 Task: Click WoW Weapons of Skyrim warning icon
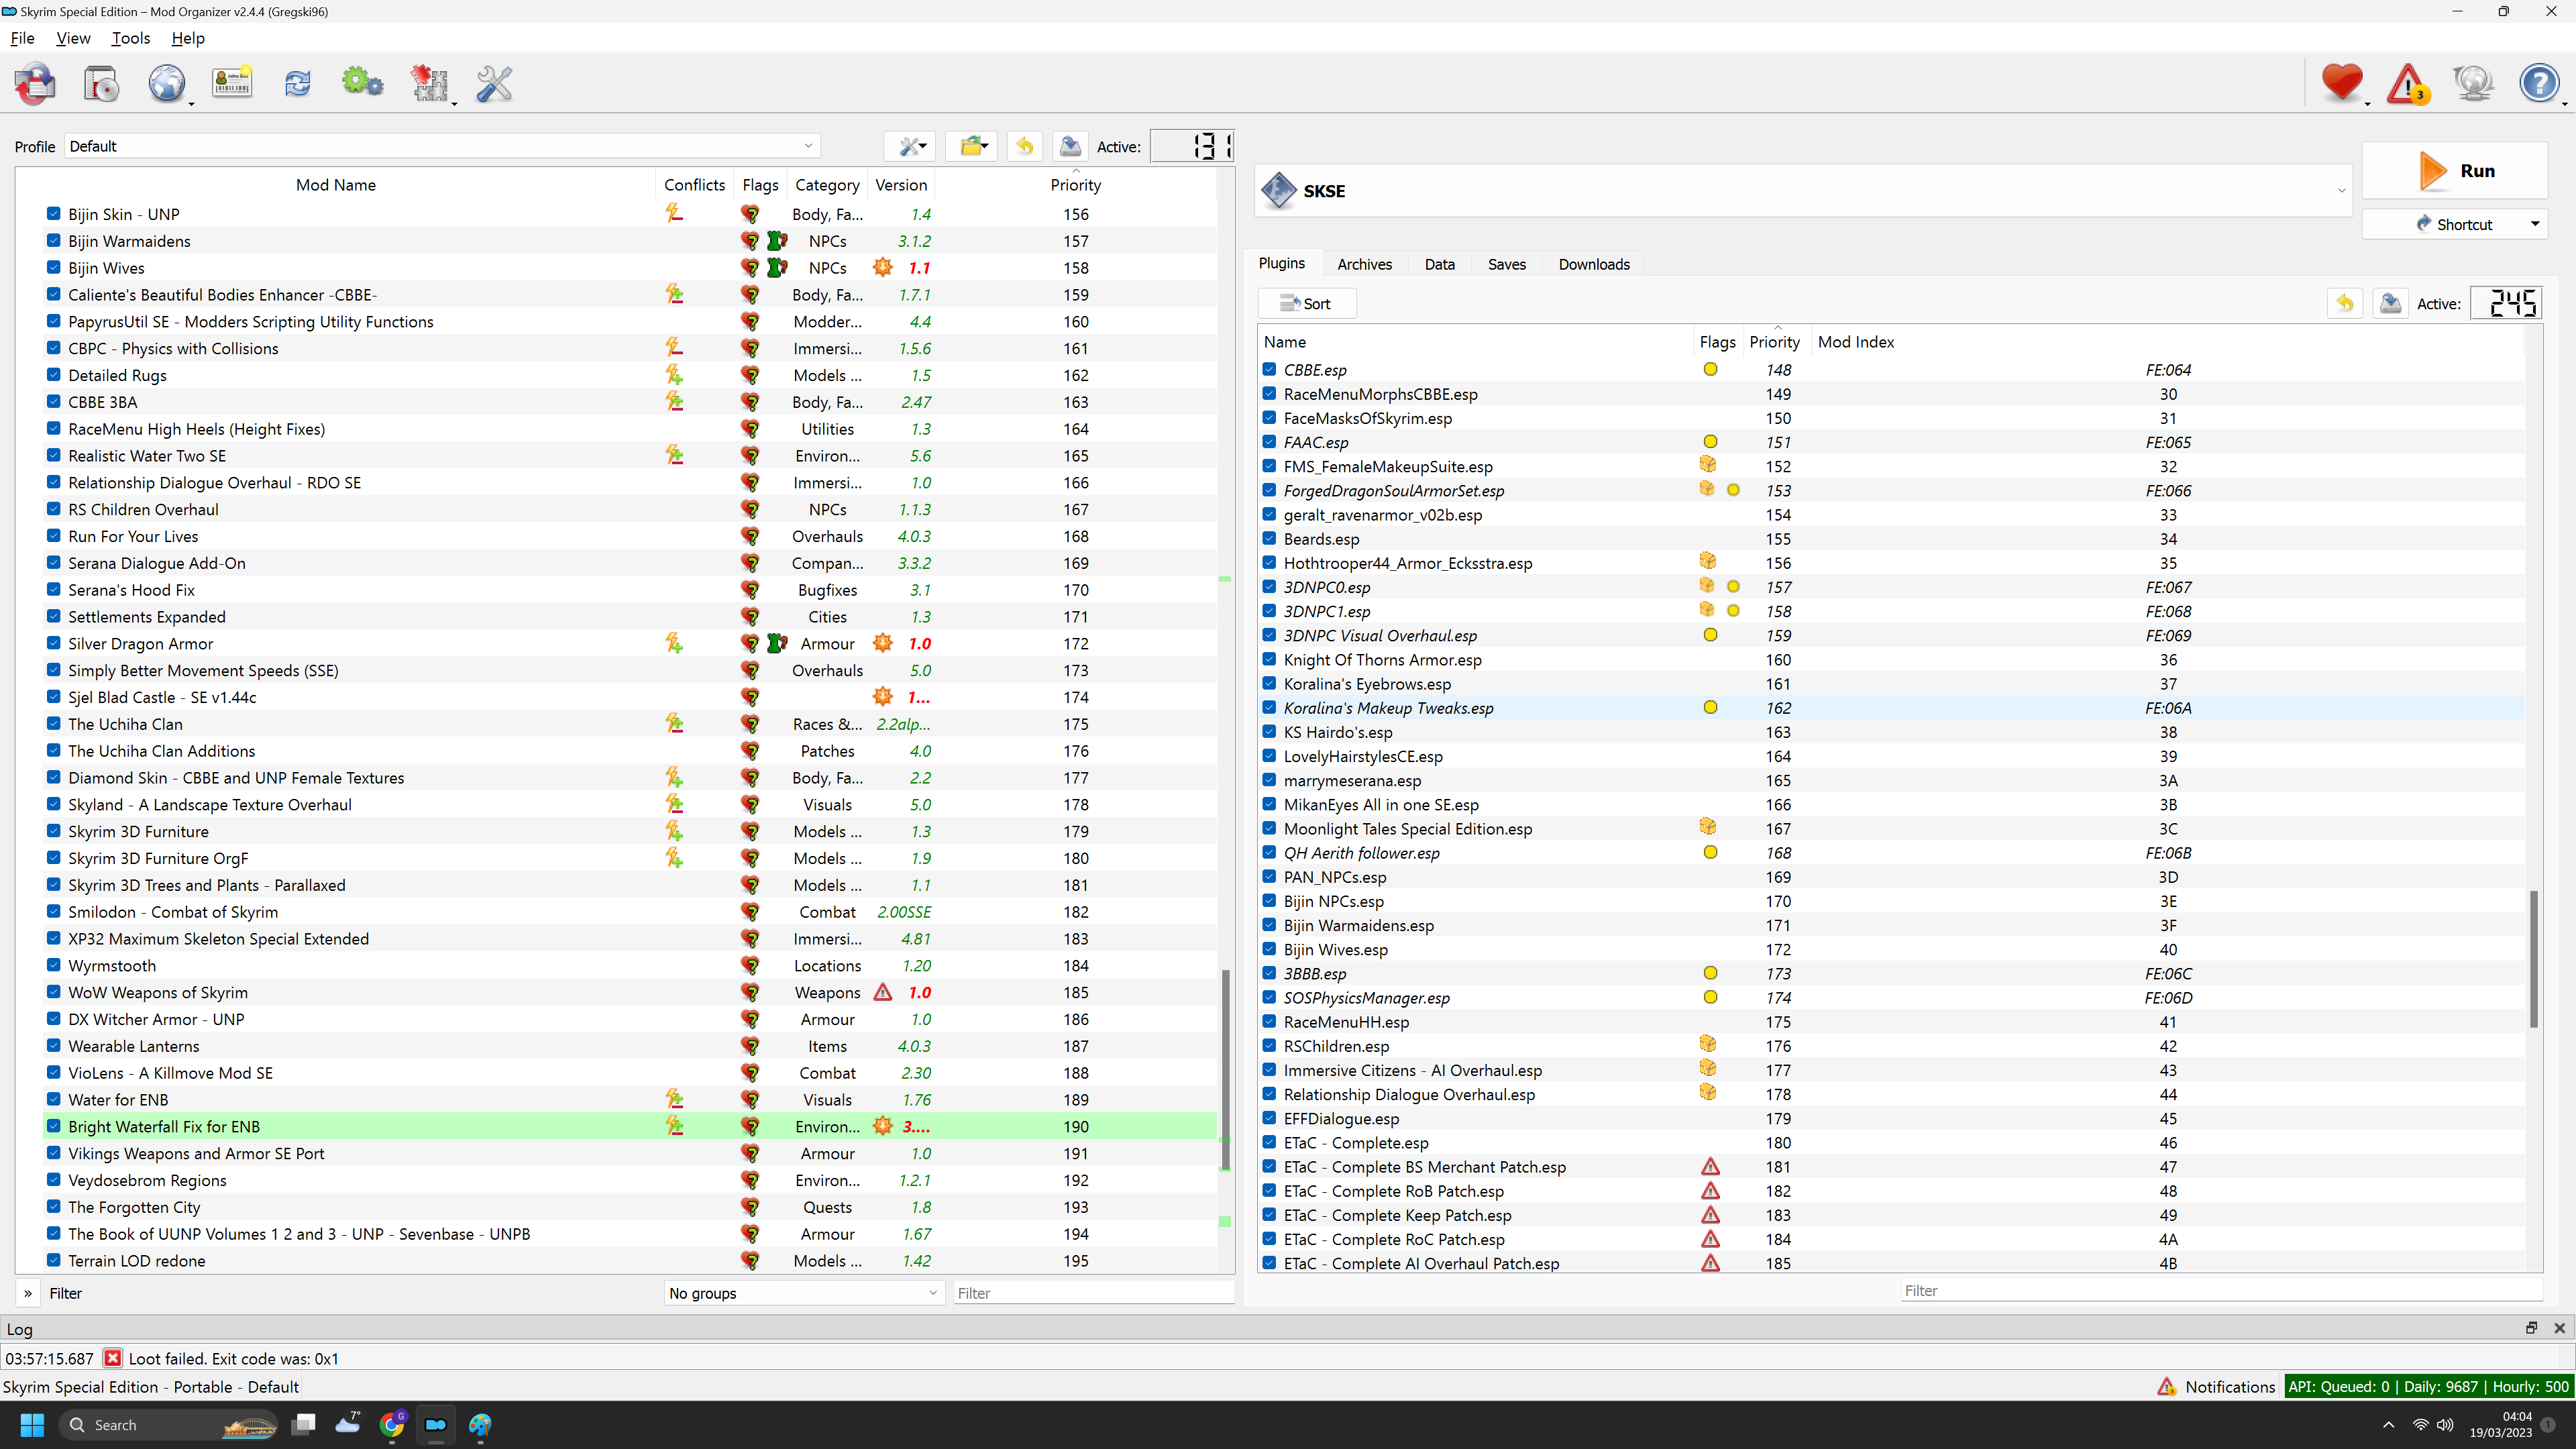click(882, 993)
